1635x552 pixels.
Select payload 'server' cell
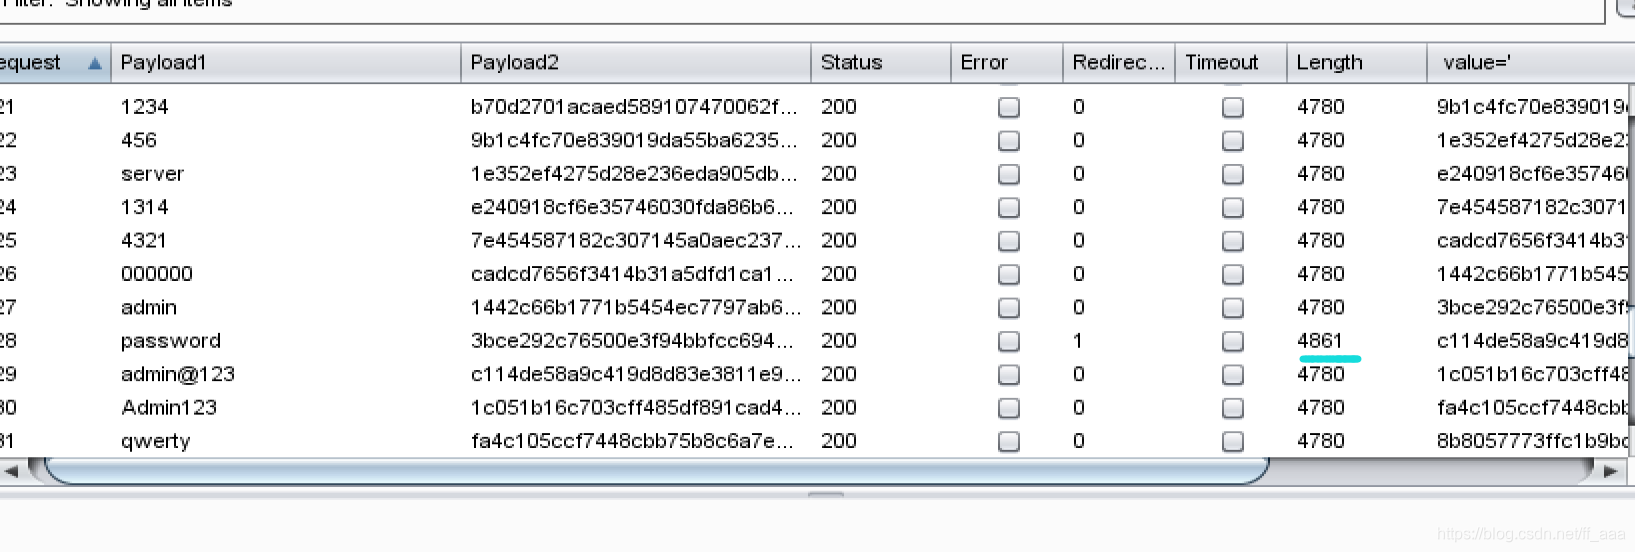[x=152, y=174]
